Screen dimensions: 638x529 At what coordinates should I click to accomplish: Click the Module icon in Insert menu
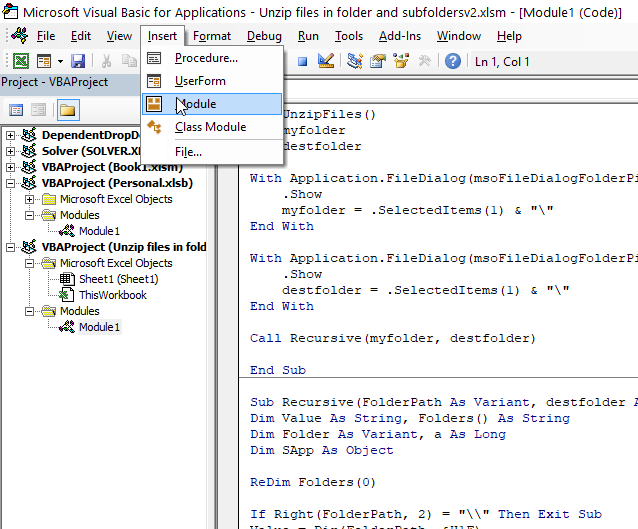pyautogui.click(x=154, y=104)
